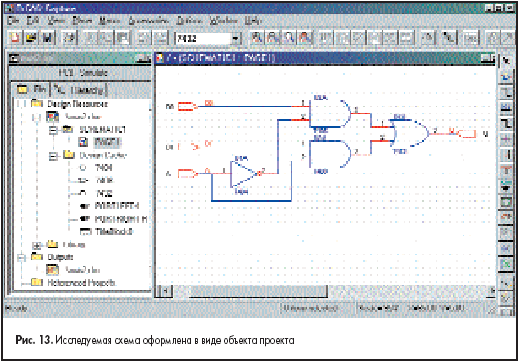518x362 pixels.
Task: Click the Zoom Out magnifier icon
Action: coord(272,38)
